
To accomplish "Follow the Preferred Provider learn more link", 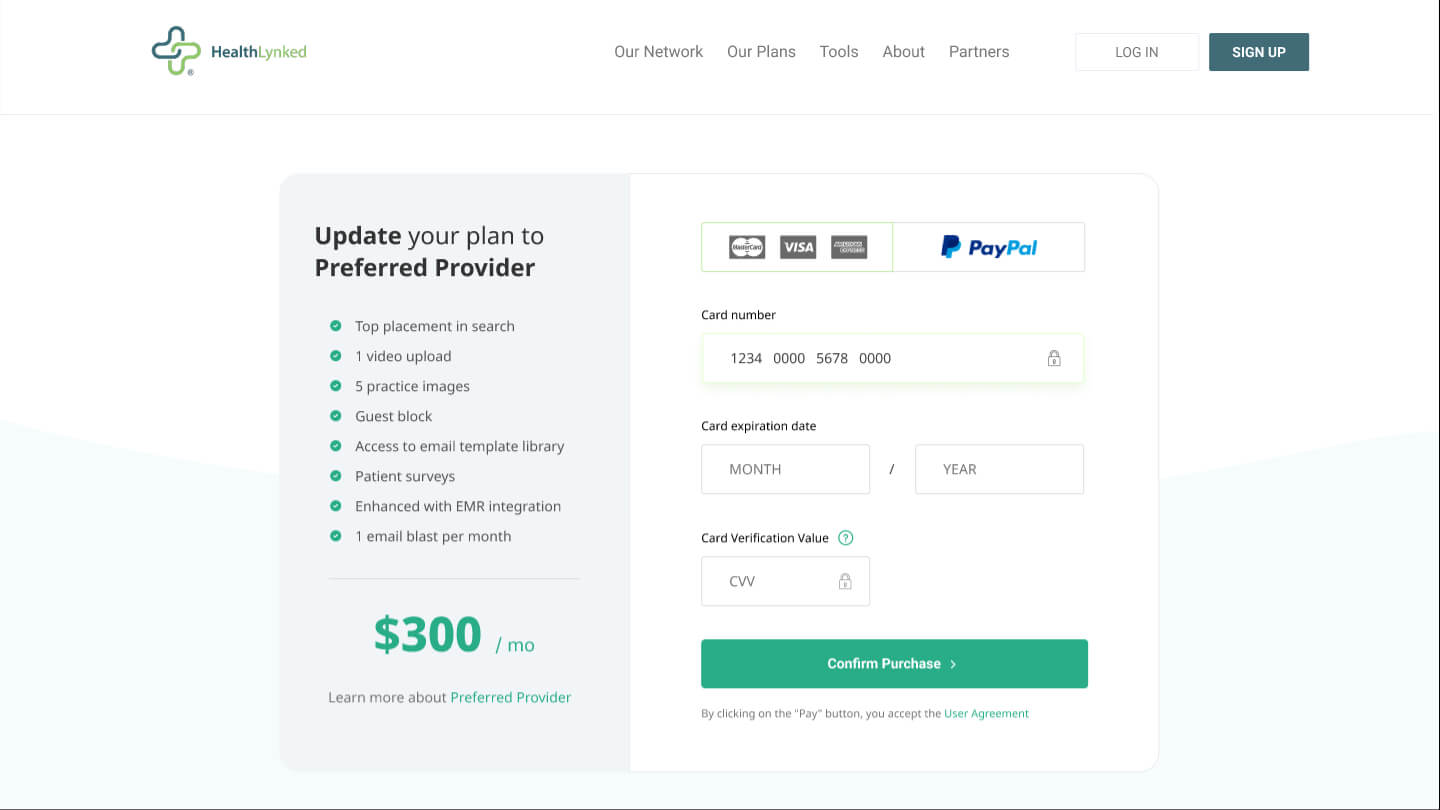I will point(510,698).
